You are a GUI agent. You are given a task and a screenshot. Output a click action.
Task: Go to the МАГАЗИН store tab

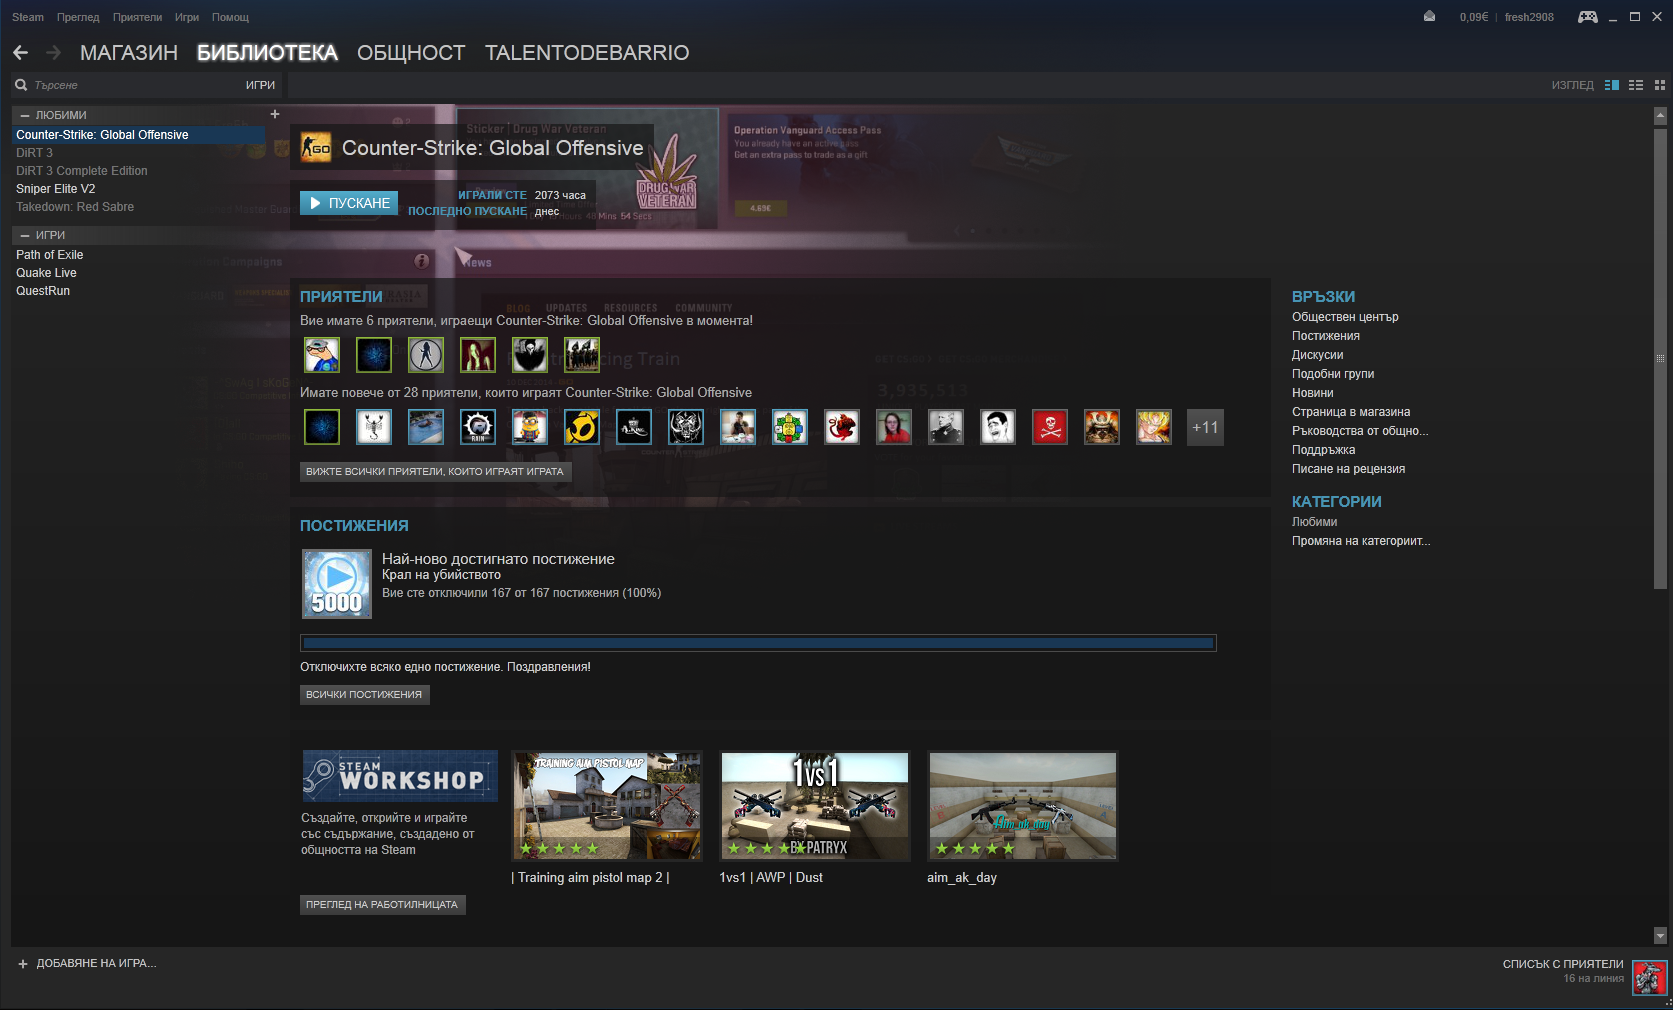click(x=129, y=53)
